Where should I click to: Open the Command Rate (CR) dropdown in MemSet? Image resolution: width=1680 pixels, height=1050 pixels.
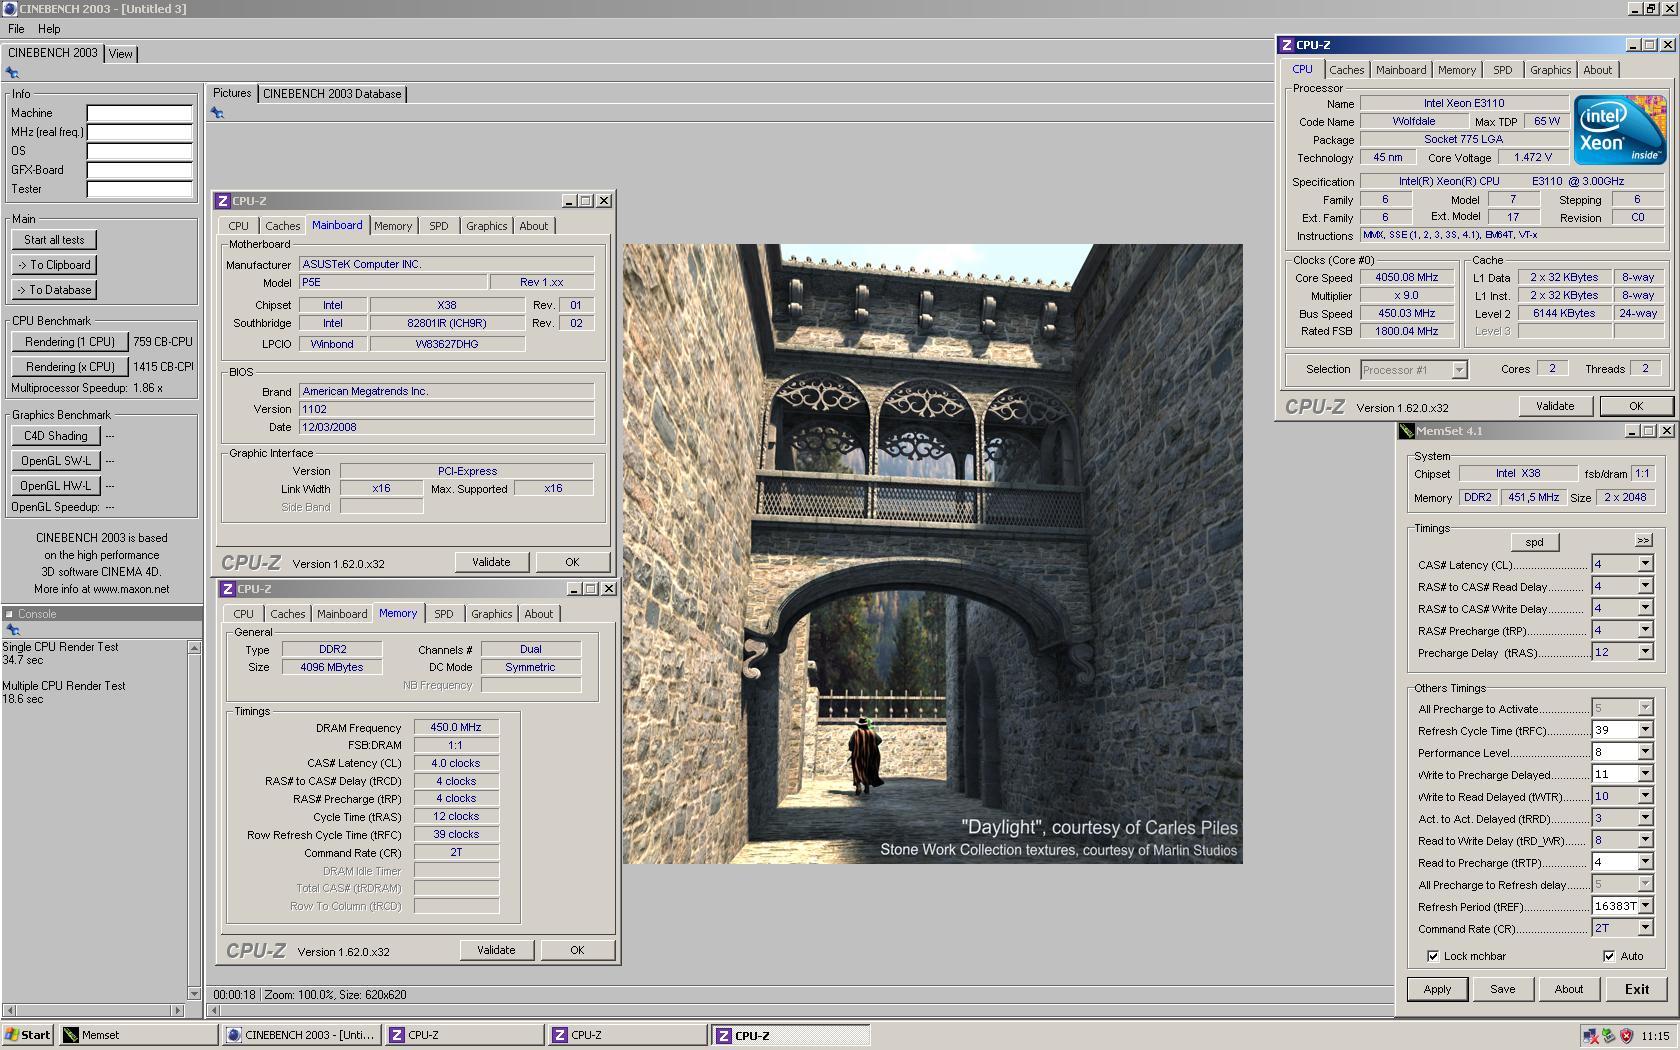(x=1644, y=929)
